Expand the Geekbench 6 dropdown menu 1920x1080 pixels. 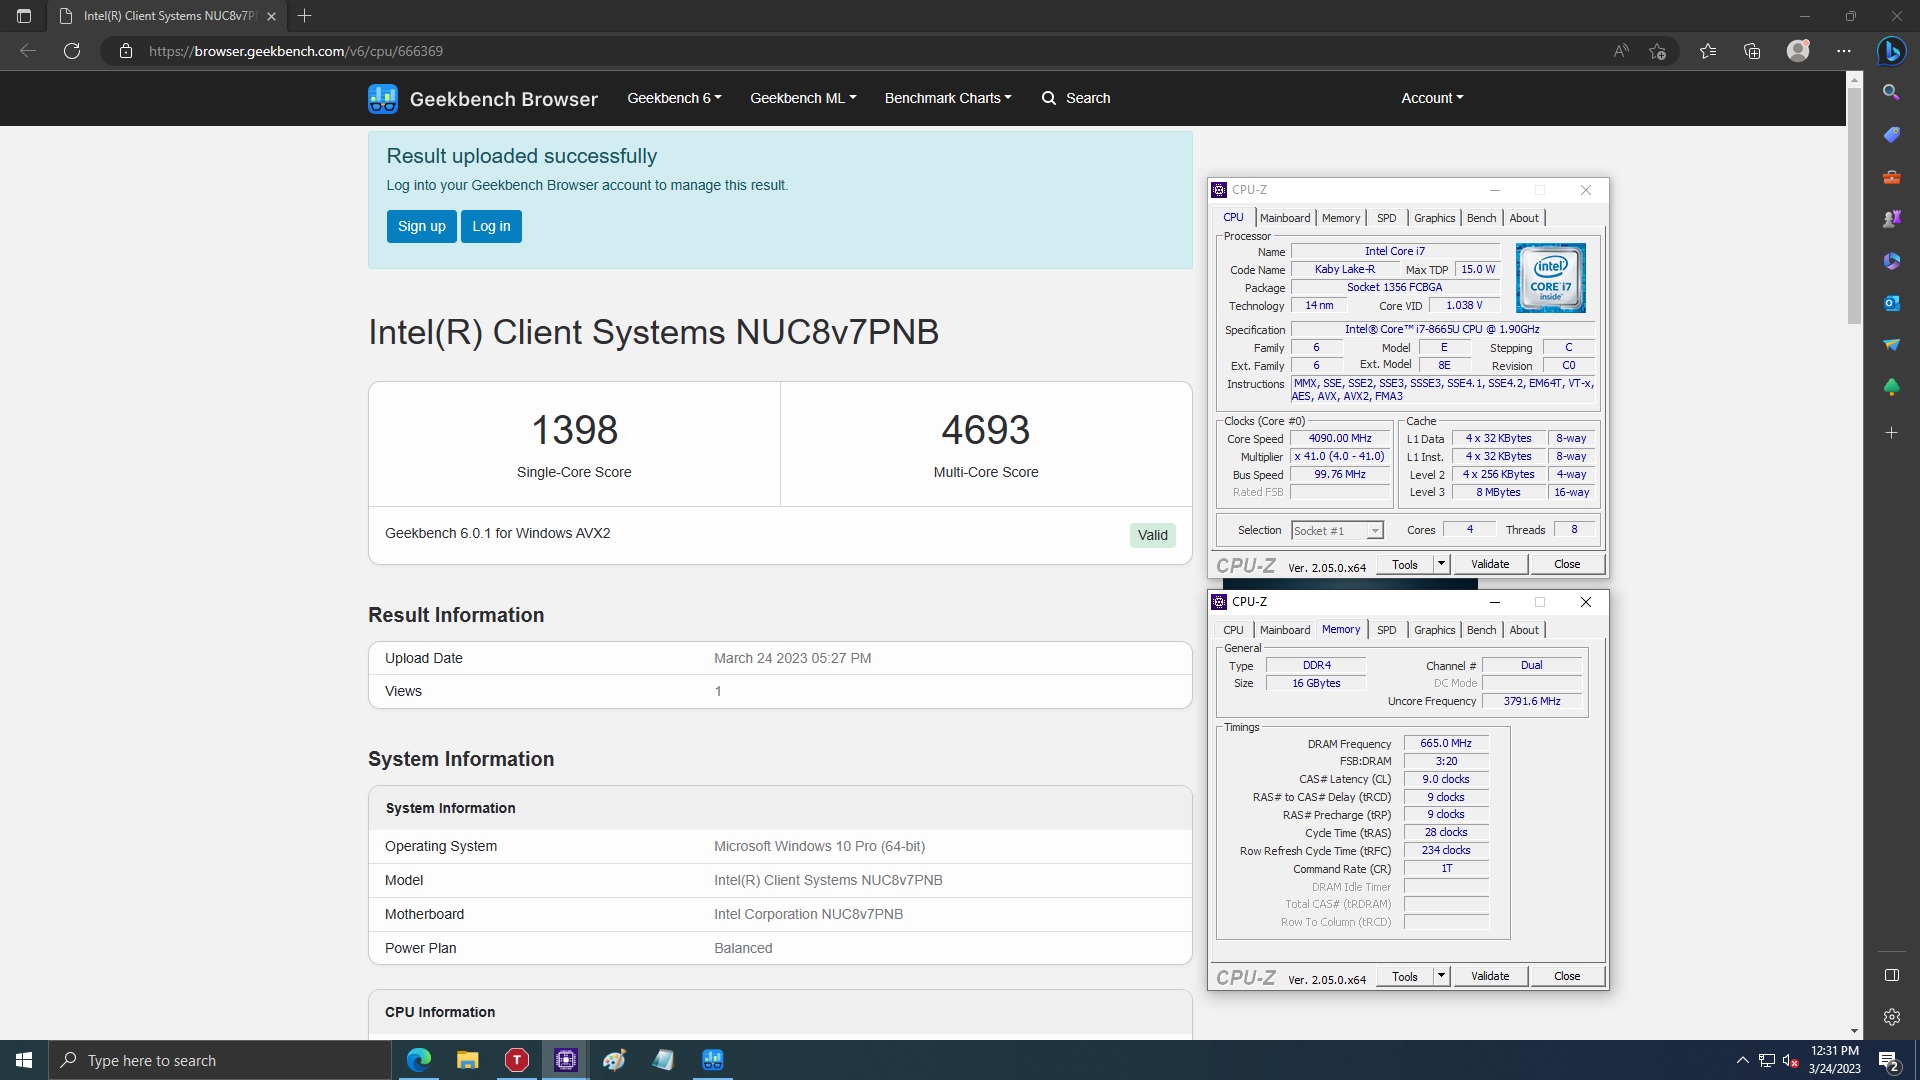(674, 98)
